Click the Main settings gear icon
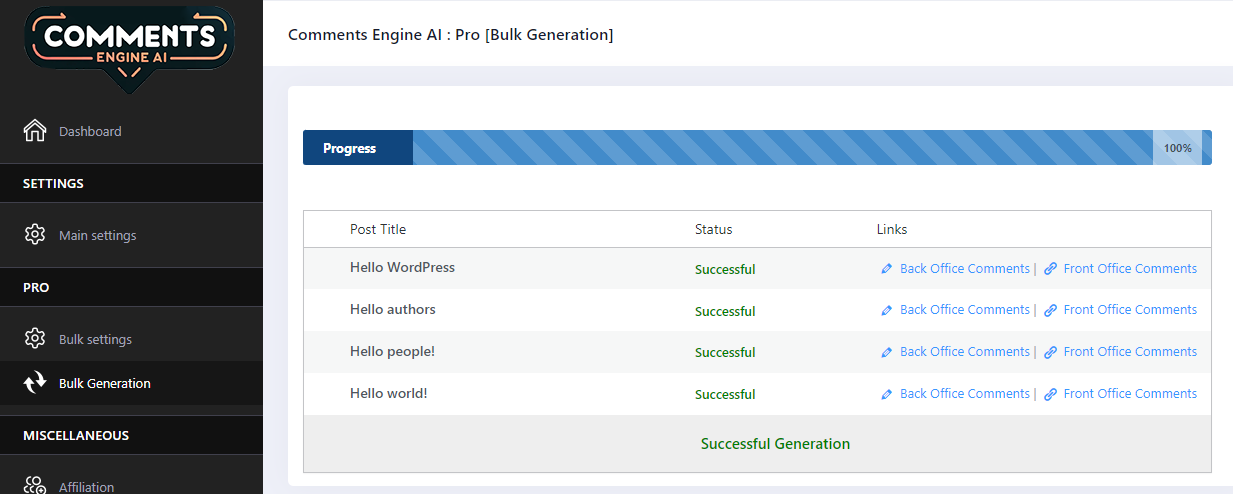The height and width of the screenshot is (494, 1233). (35, 235)
